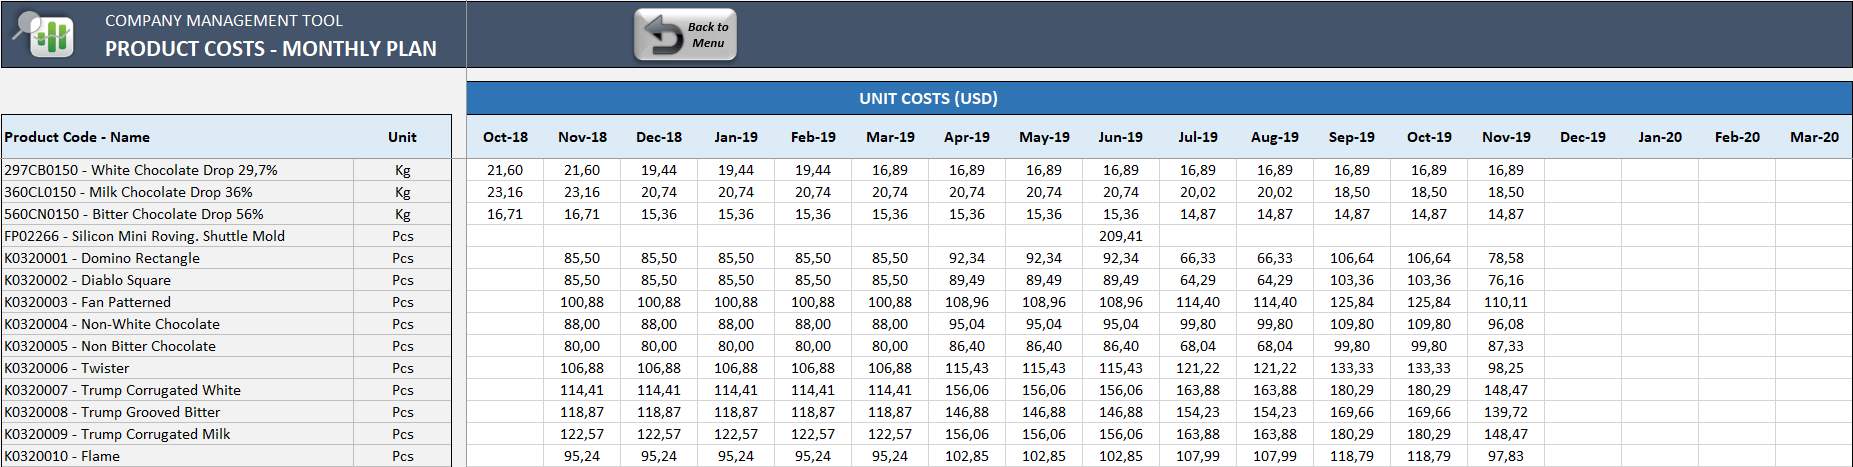Select the Jan-19 month column header
1853x467 pixels.
[x=736, y=137]
